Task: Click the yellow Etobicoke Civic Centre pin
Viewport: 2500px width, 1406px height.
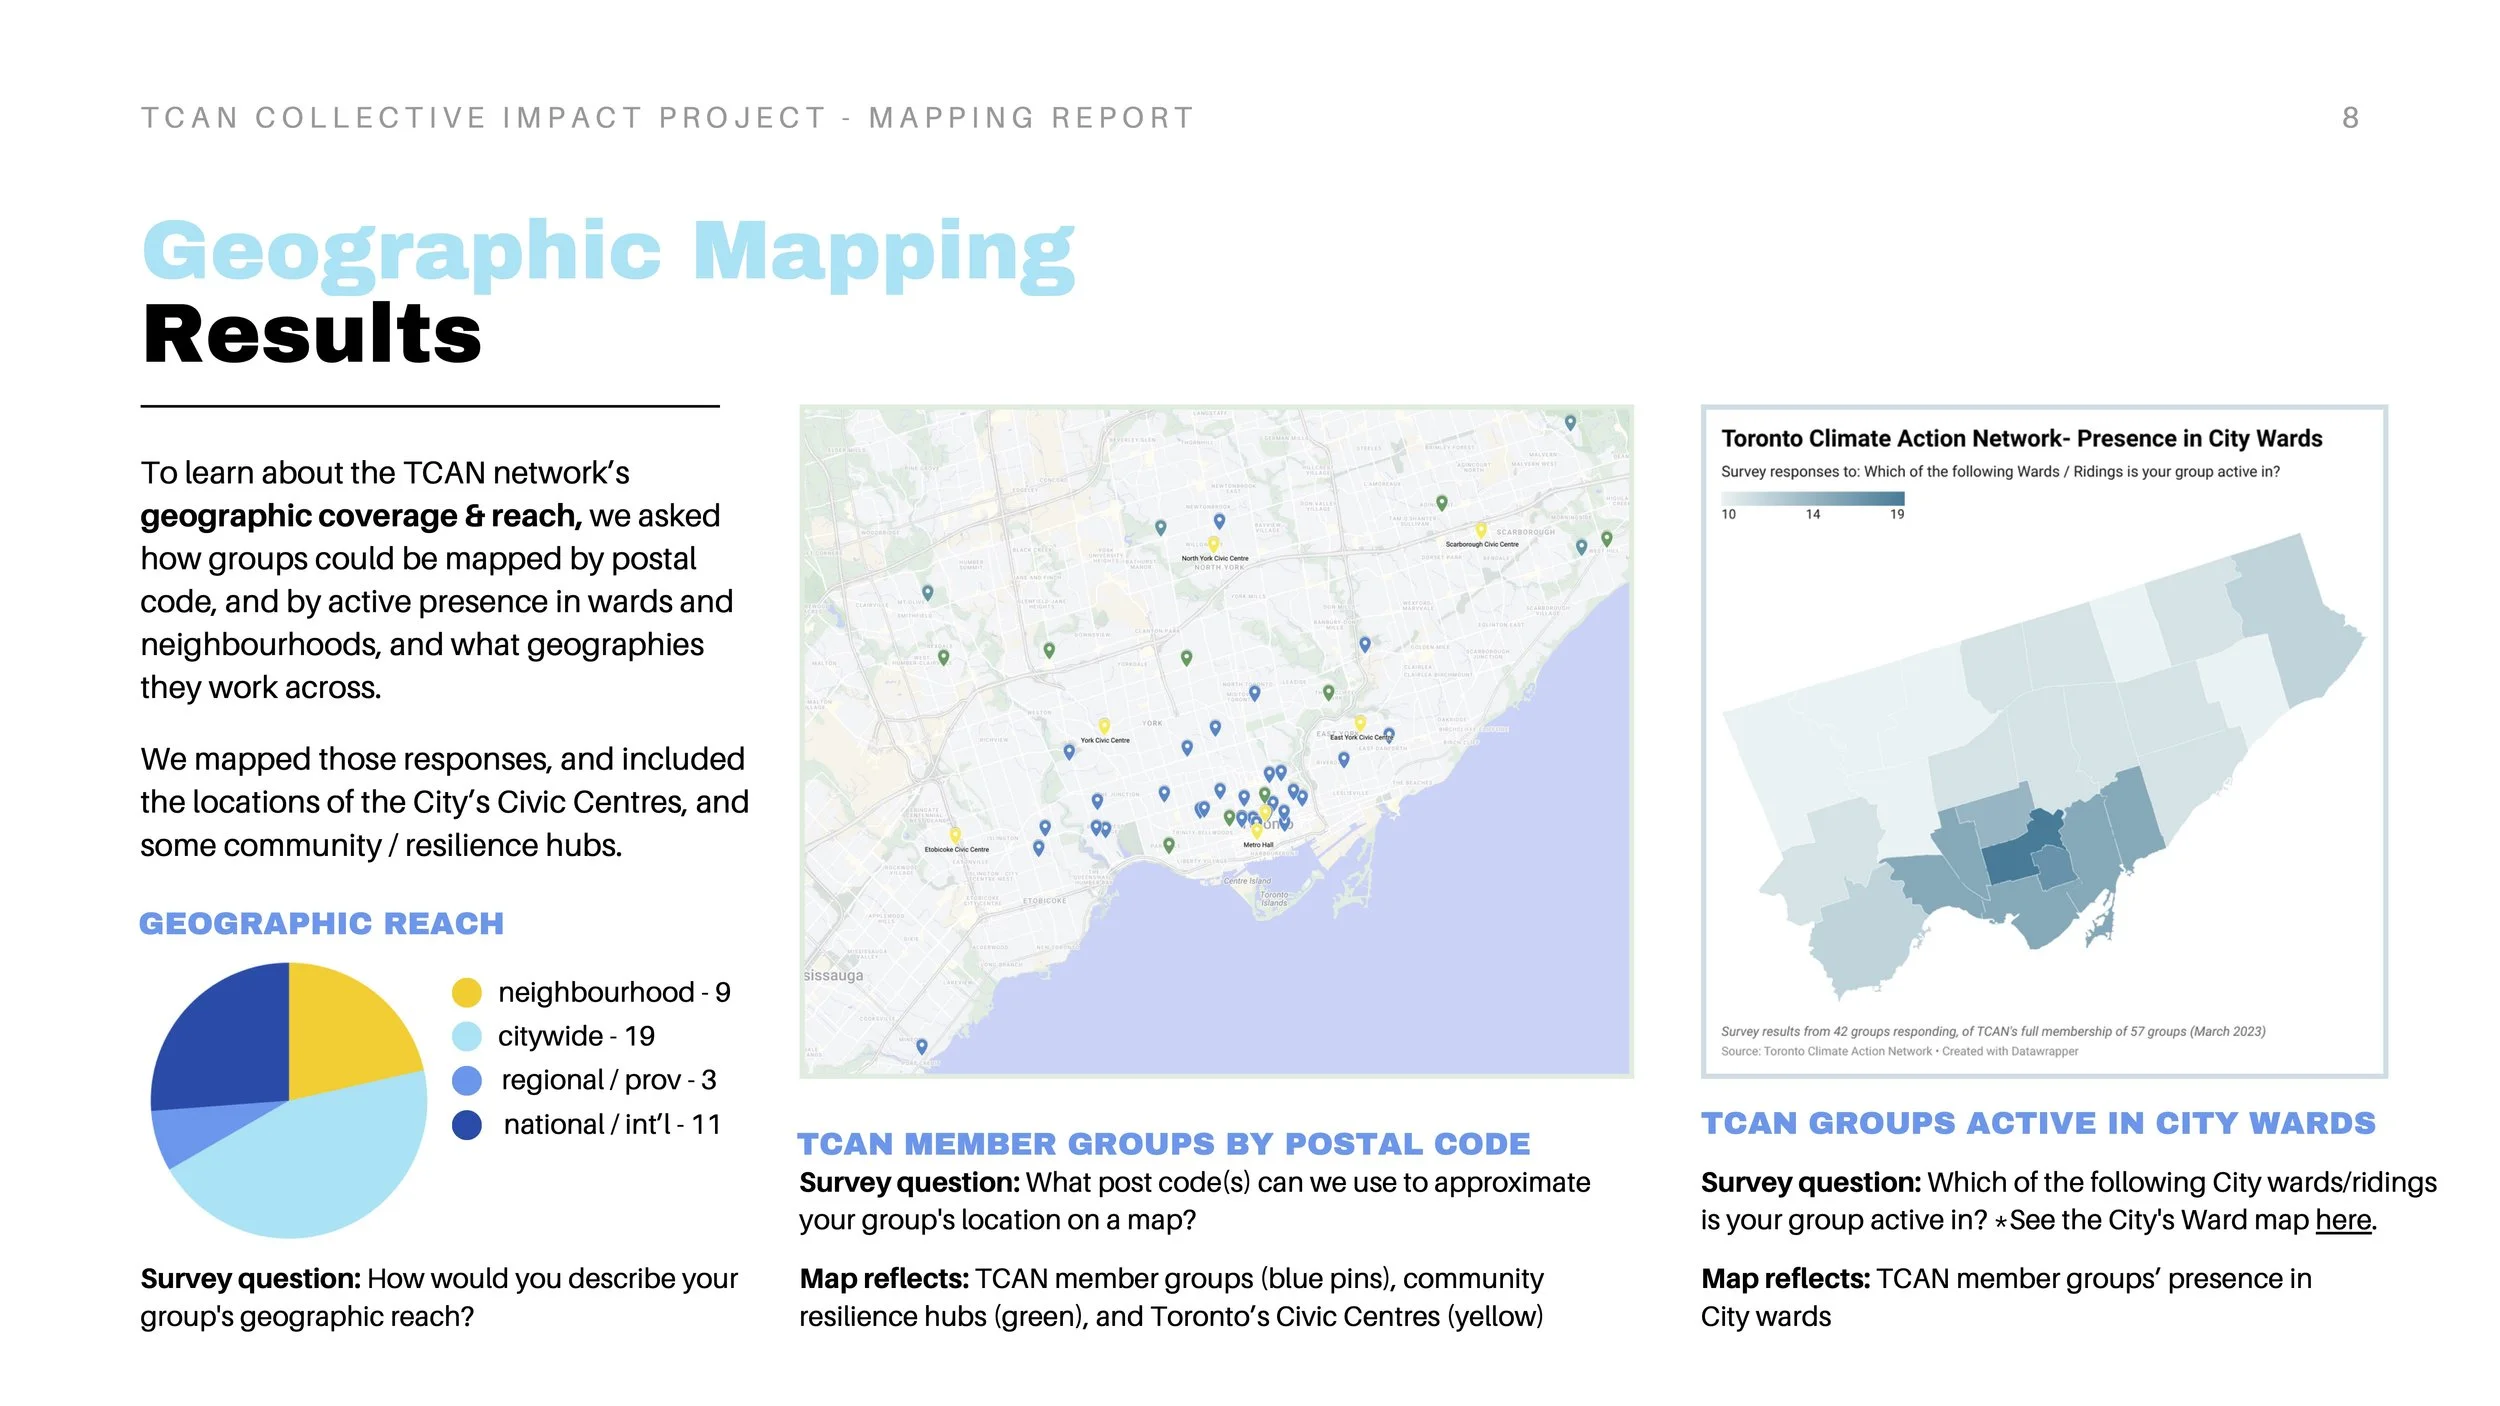Action: tap(955, 834)
